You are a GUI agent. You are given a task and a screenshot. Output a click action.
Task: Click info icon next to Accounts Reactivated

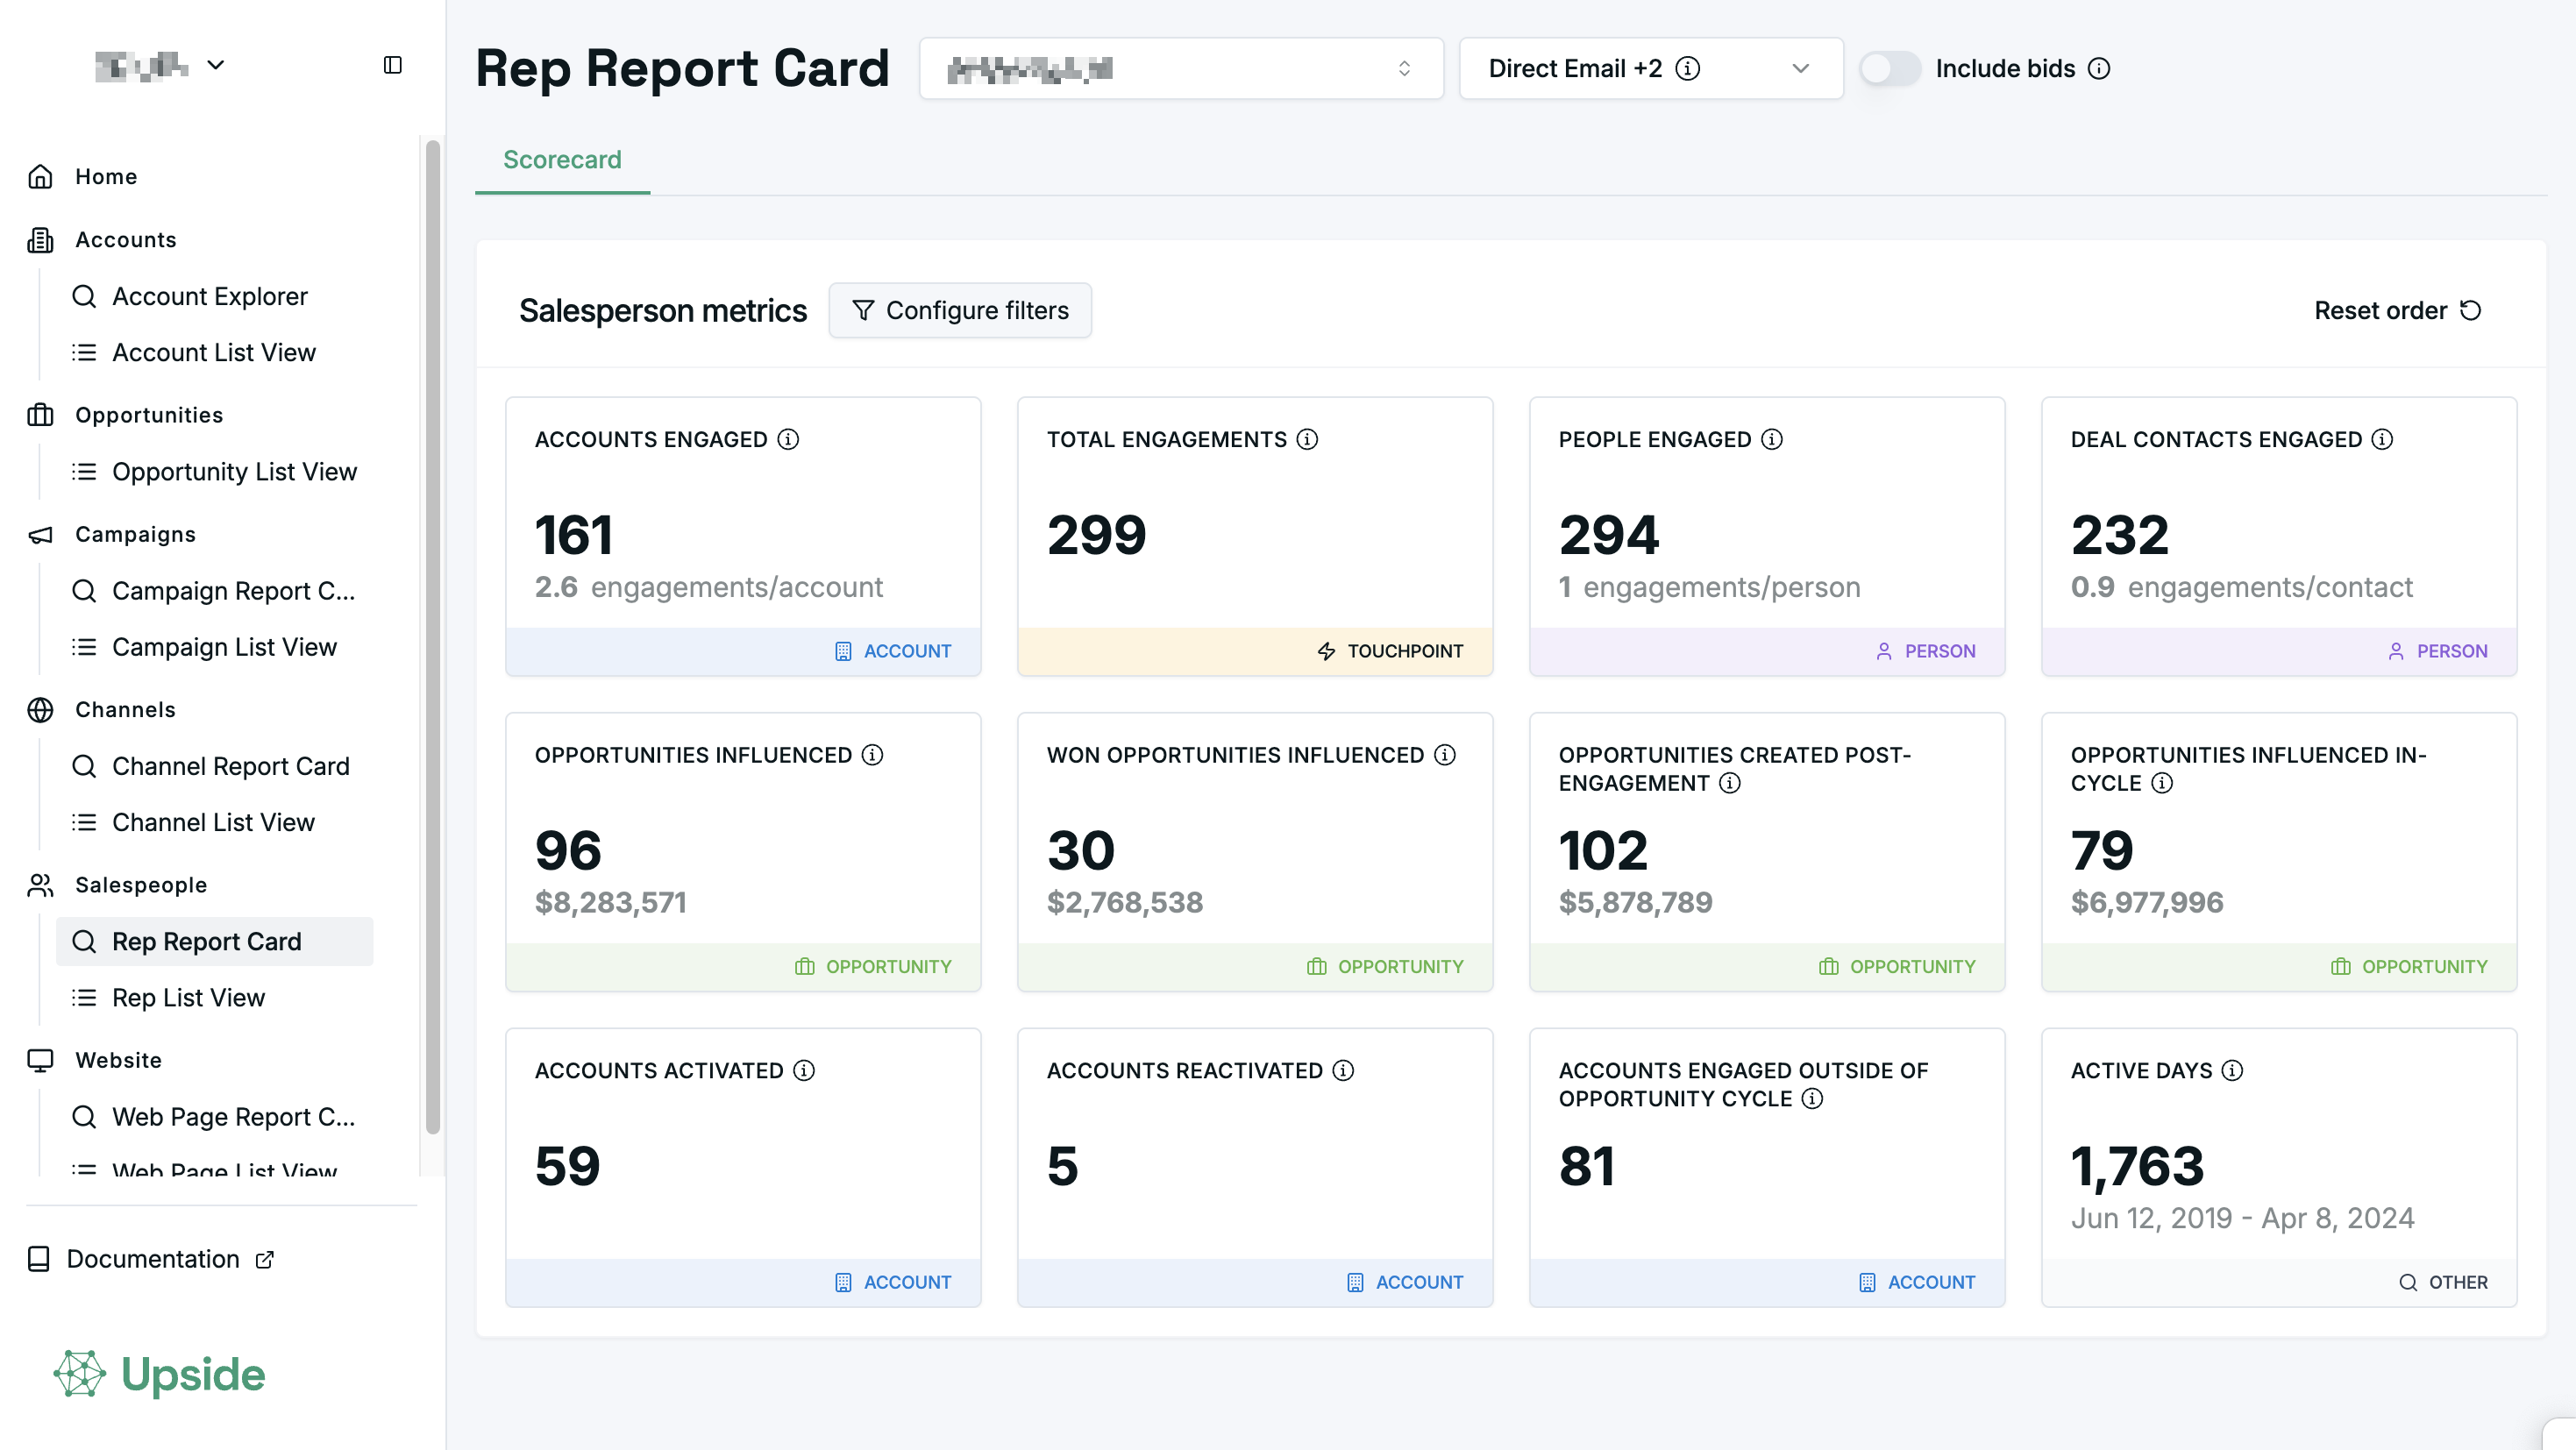(x=1343, y=1071)
